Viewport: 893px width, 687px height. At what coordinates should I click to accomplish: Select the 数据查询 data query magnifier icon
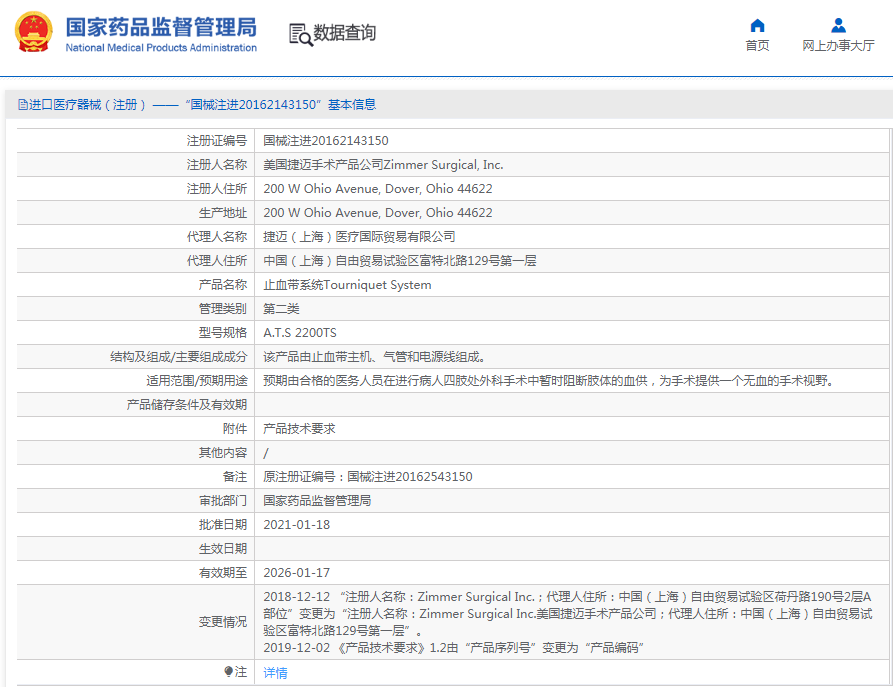298,33
